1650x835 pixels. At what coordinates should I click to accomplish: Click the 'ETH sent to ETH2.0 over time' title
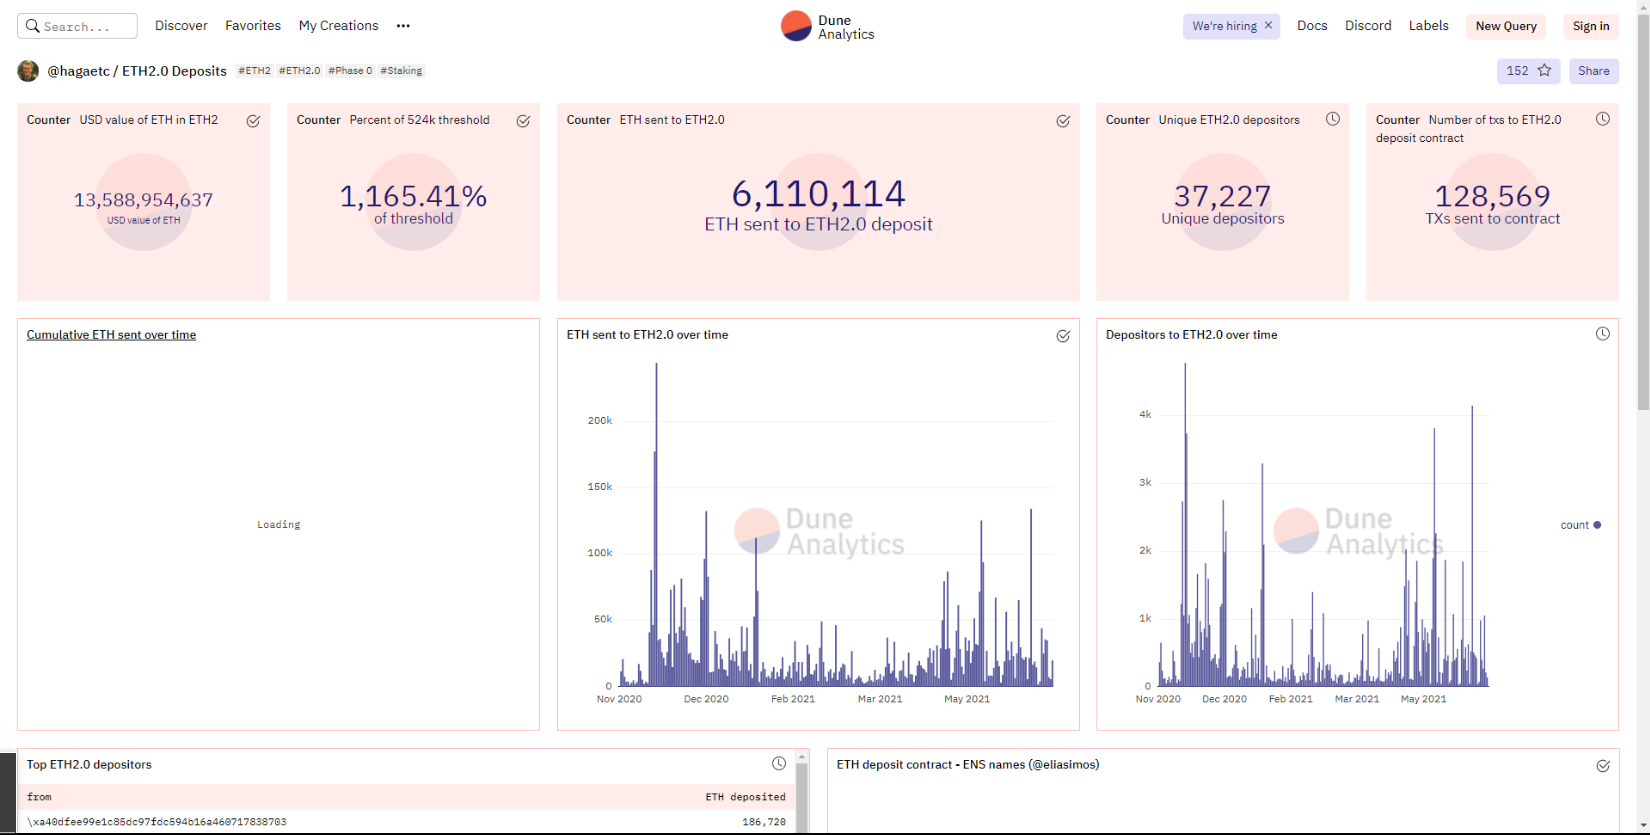(647, 335)
